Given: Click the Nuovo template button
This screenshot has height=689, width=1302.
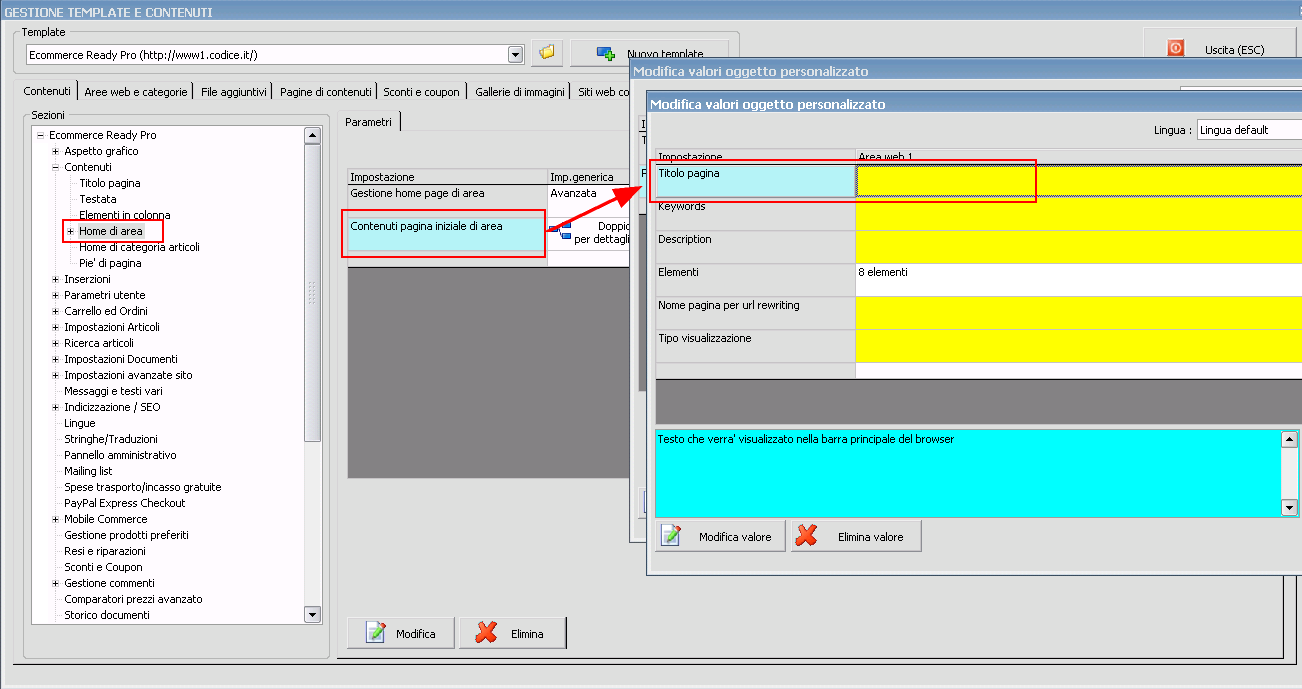Looking at the screenshot, I should point(649,53).
